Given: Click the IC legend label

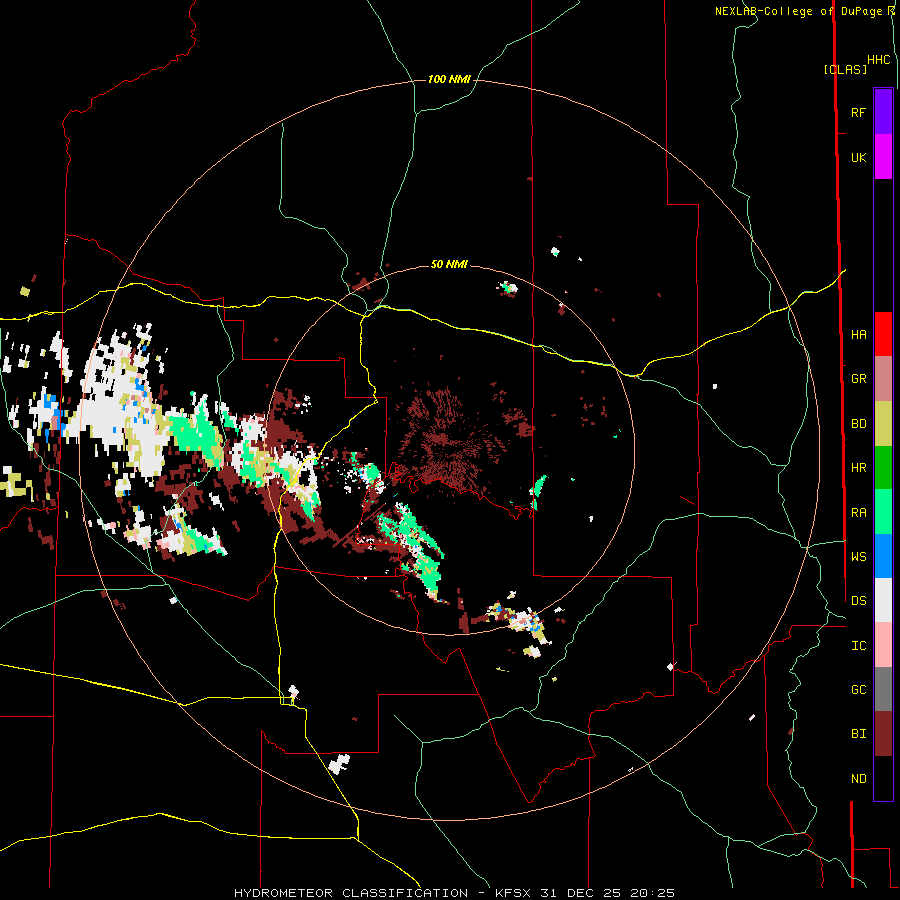Looking at the screenshot, I should pos(858,646).
